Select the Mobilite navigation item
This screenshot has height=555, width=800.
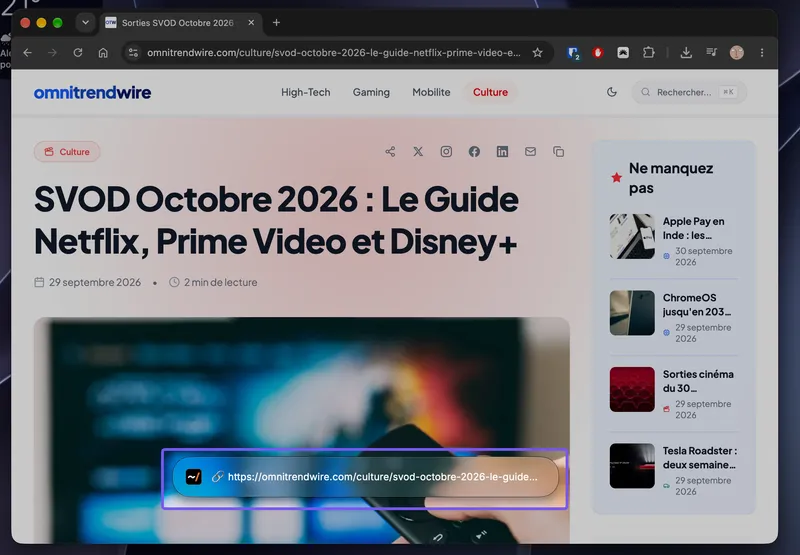(x=431, y=92)
